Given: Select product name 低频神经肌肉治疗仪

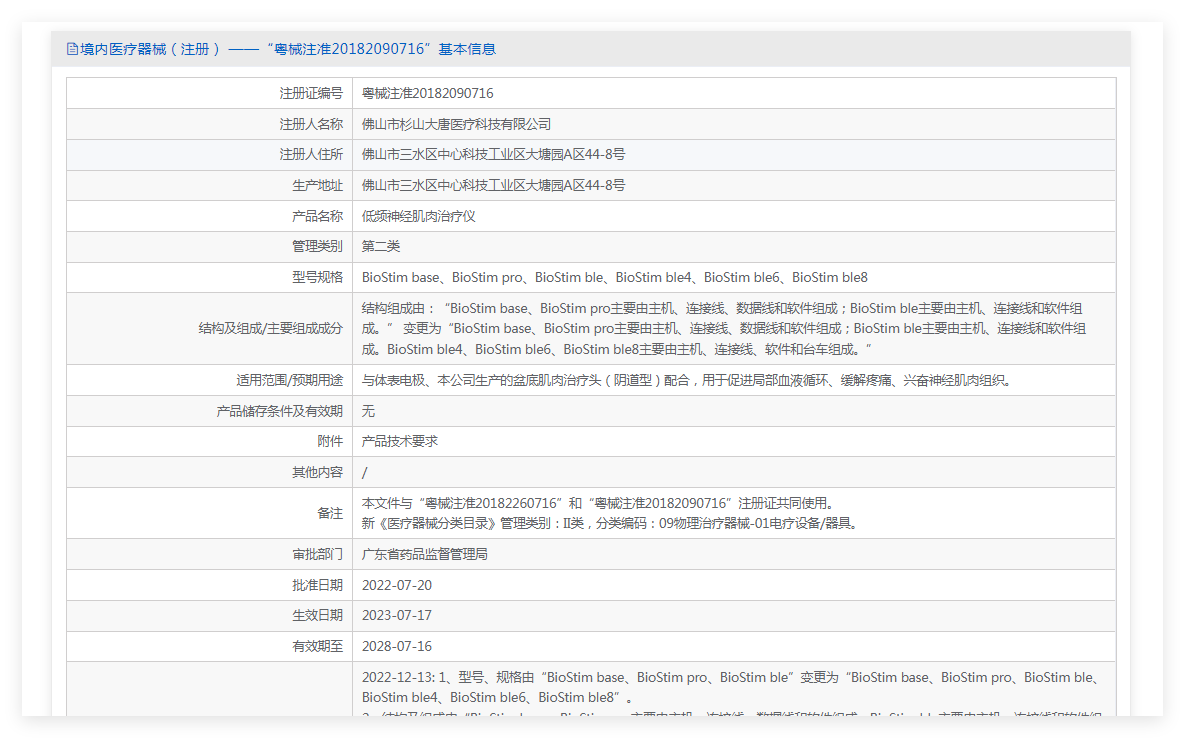Looking at the screenshot, I should 418,216.
